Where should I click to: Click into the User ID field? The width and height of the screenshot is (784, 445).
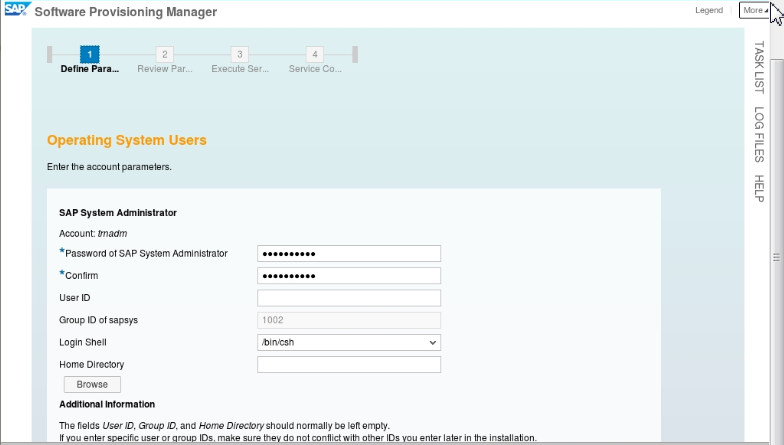[x=349, y=298]
